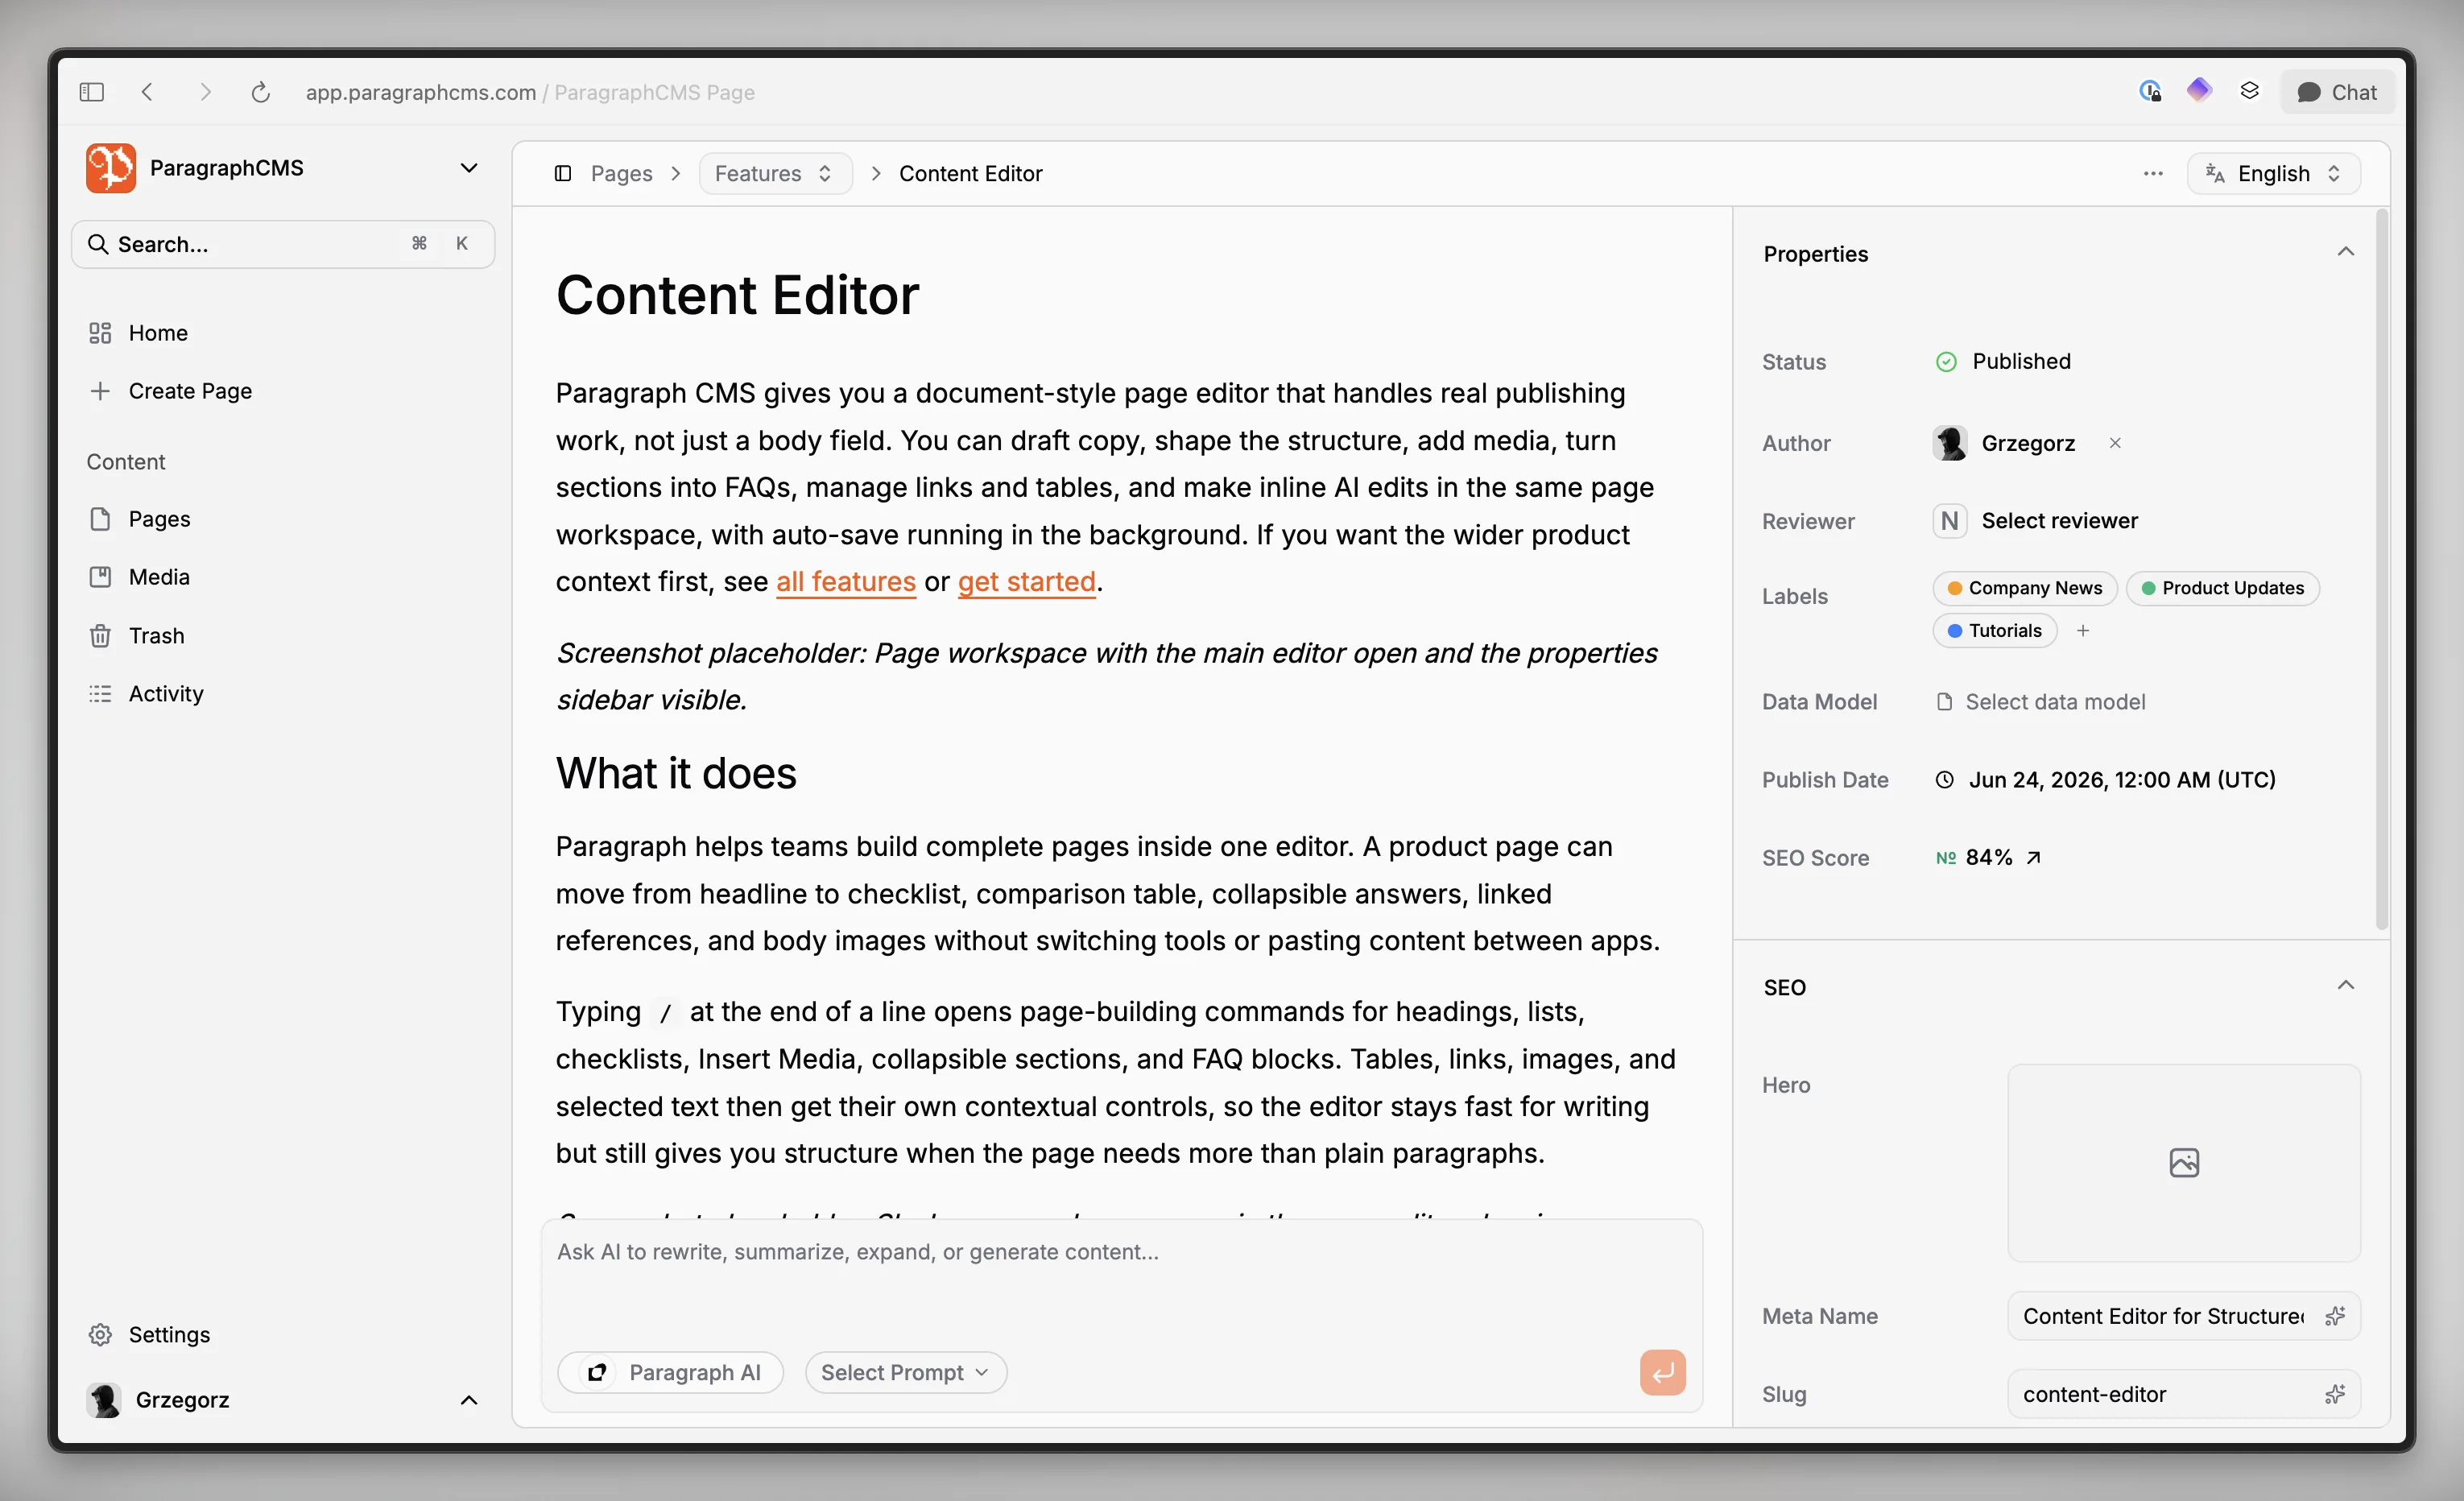Open the stacked layers extension icon
2464x1501 pixels.
(2249, 91)
